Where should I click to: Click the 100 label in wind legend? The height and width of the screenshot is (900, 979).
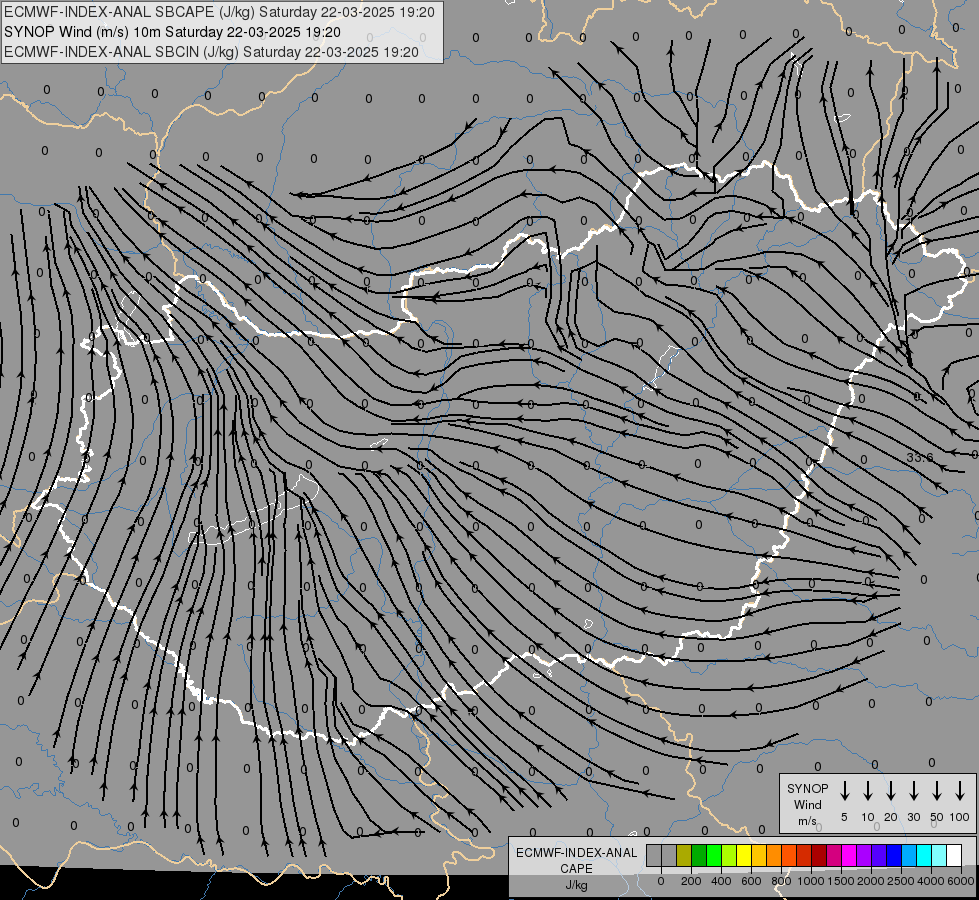[x=960, y=817]
